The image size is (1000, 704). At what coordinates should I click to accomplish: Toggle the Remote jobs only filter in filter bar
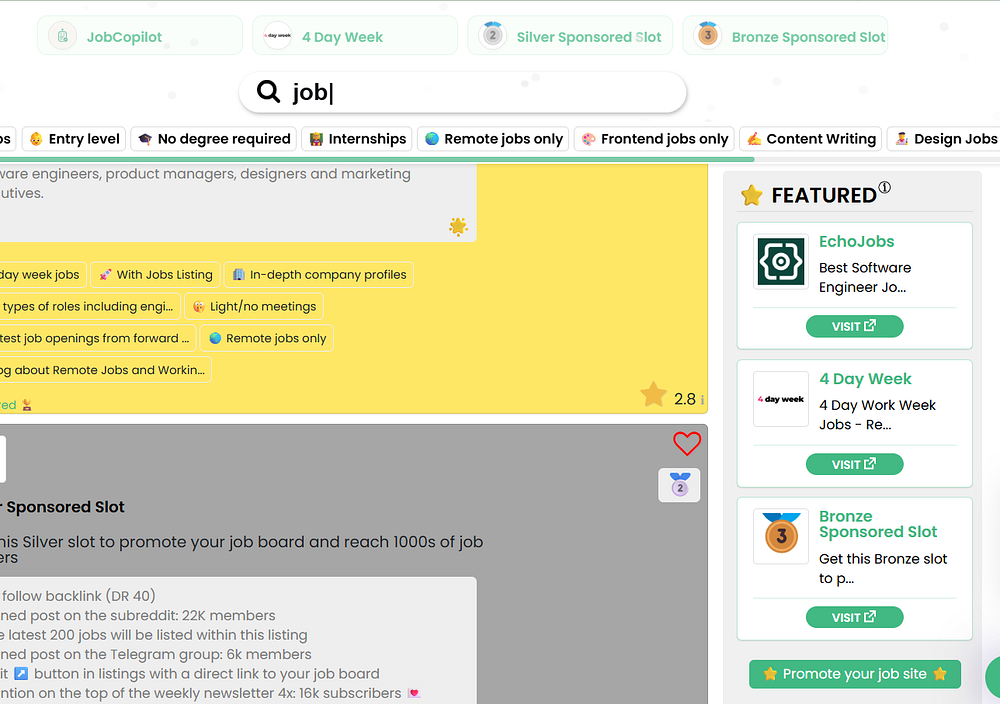pos(493,139)
